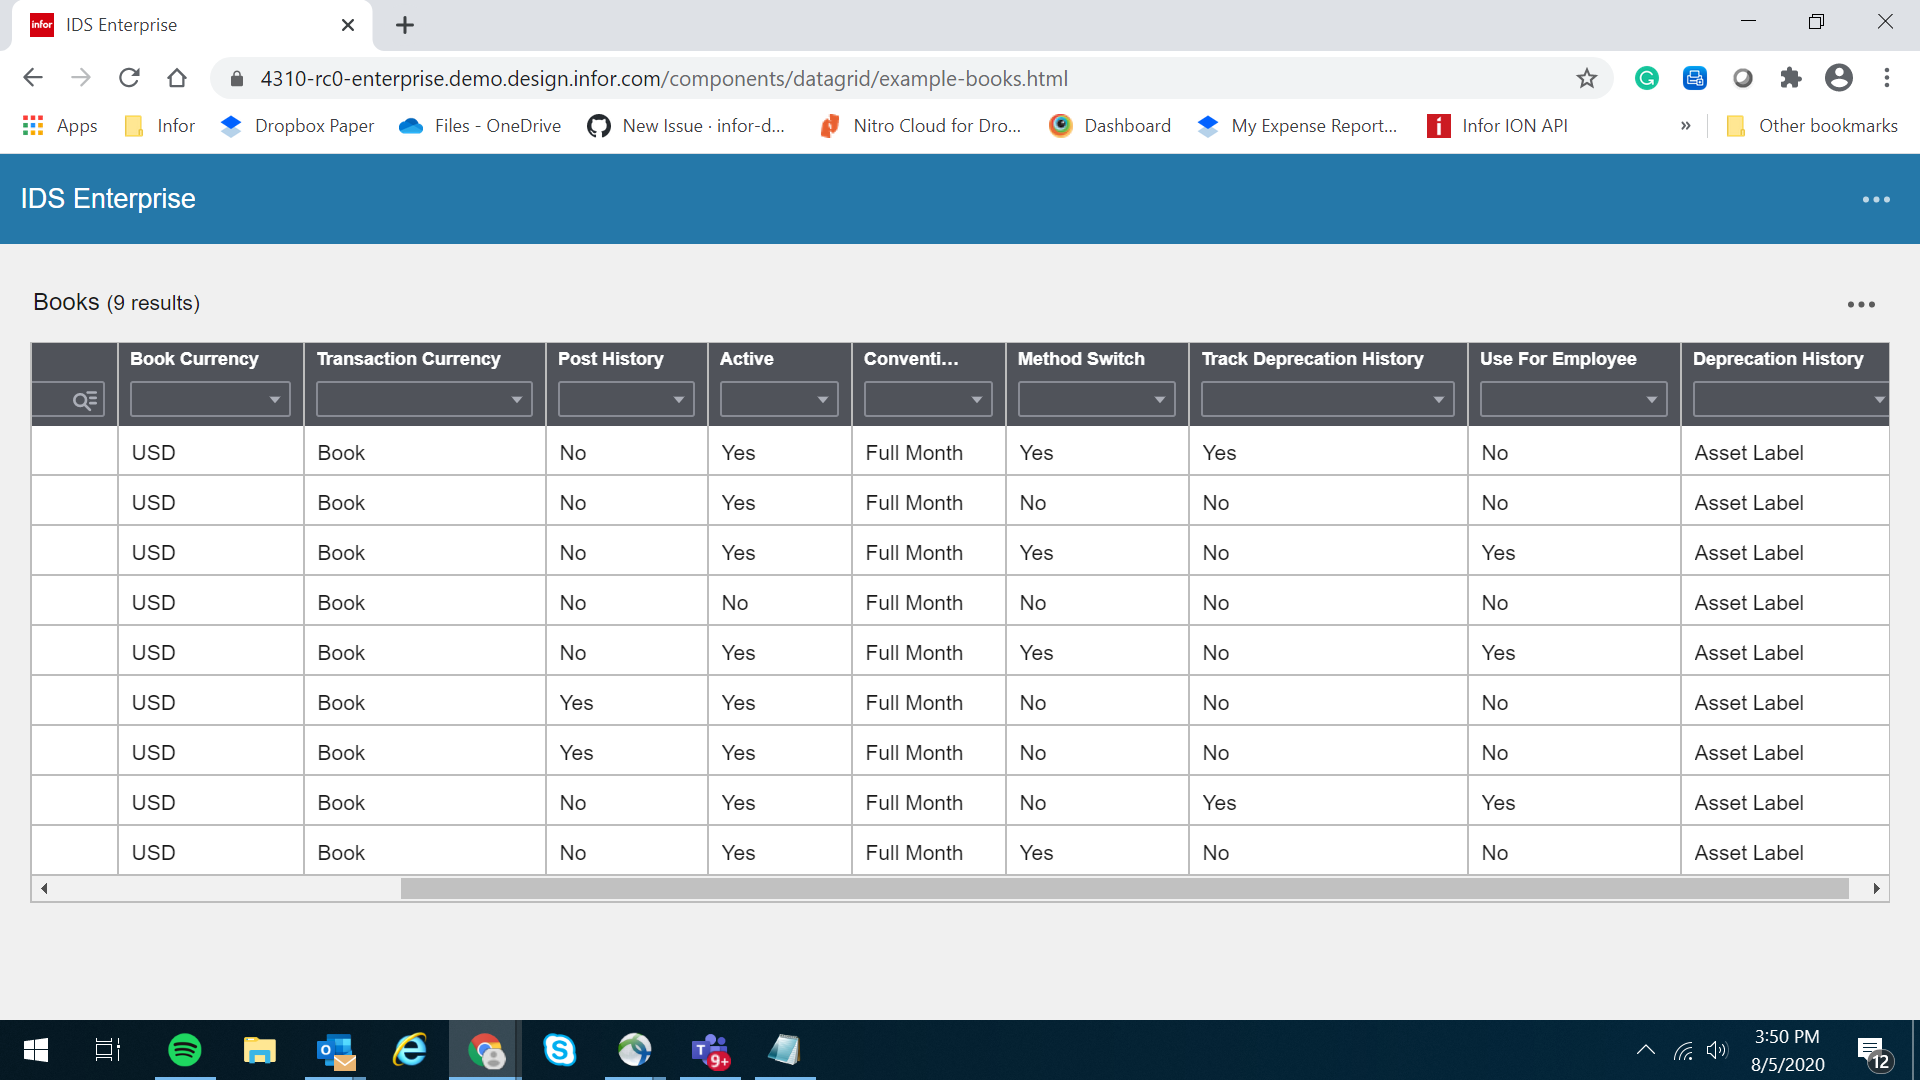Open the Book Currency filter dropdown
Screen dimensions: 1920x1080
coord(210,400)
